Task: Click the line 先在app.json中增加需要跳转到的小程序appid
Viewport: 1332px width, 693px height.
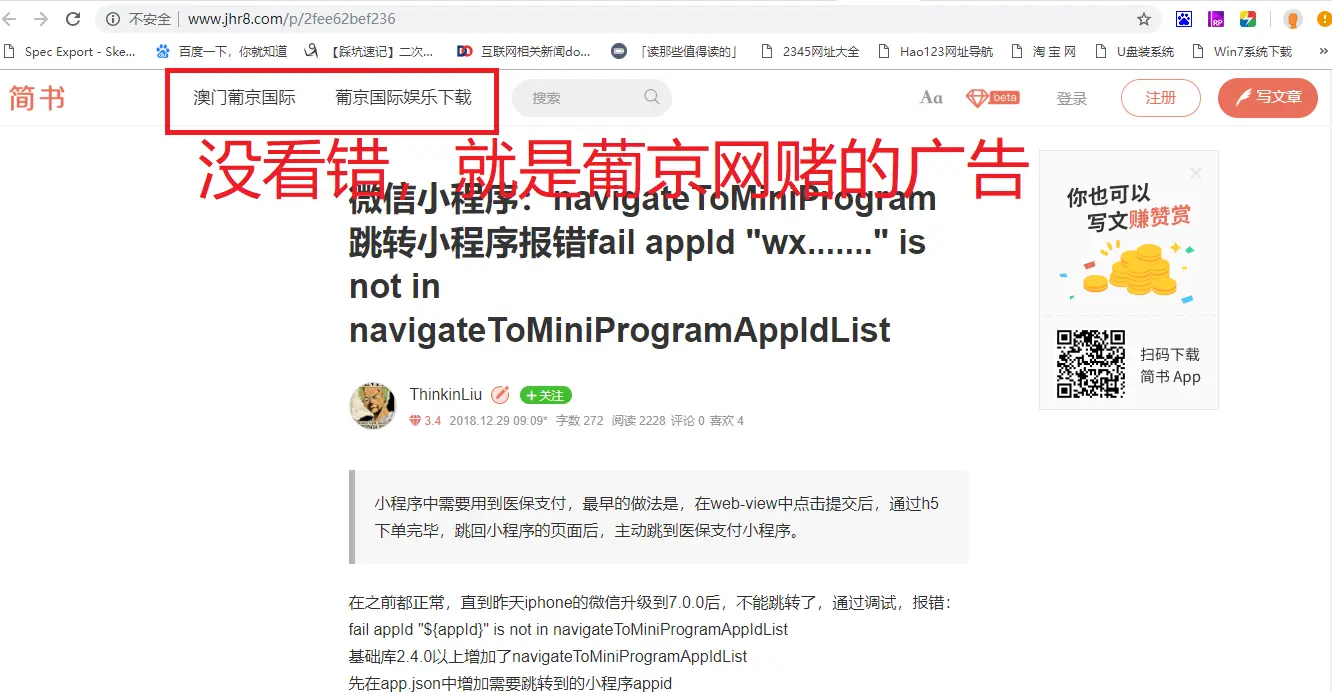Action: 510,684
